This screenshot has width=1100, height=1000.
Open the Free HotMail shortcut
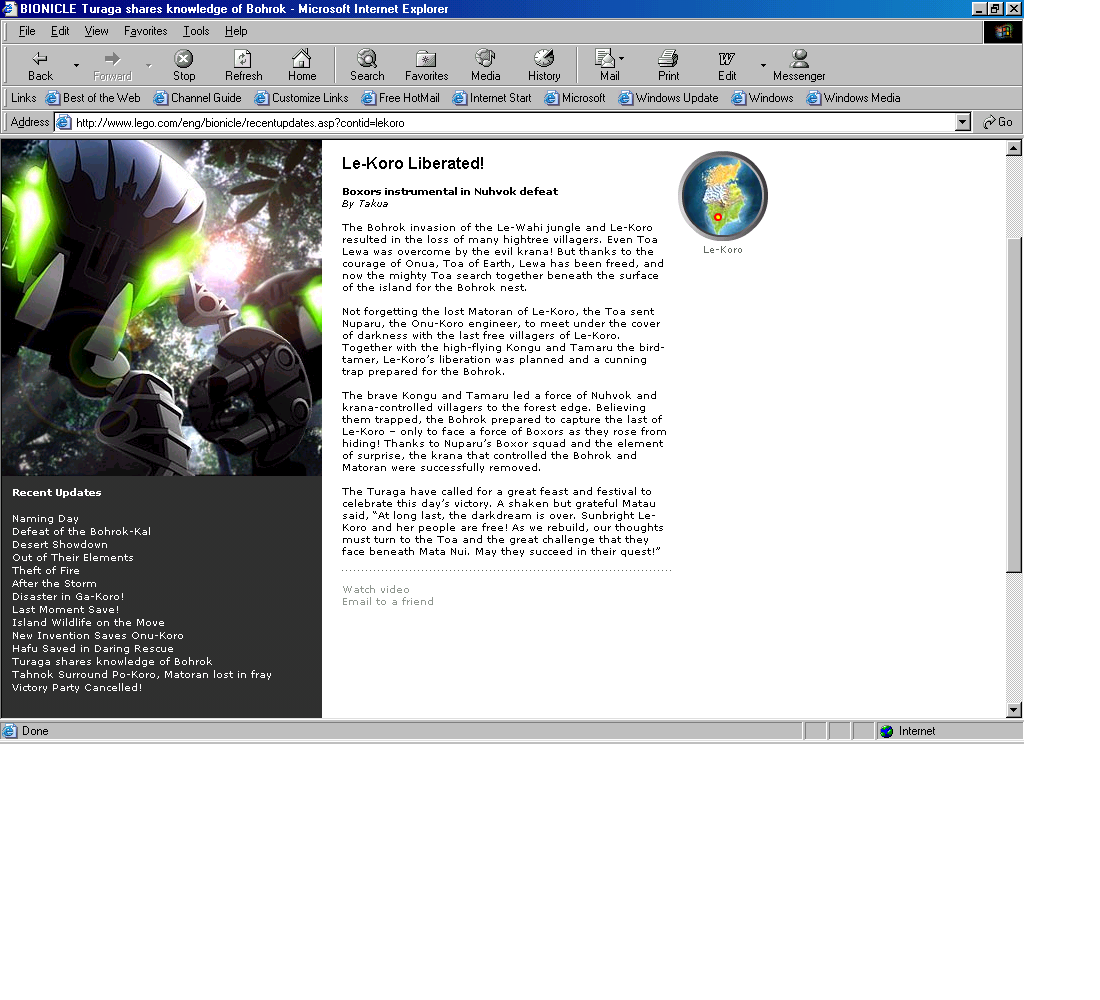coord(401,98)
